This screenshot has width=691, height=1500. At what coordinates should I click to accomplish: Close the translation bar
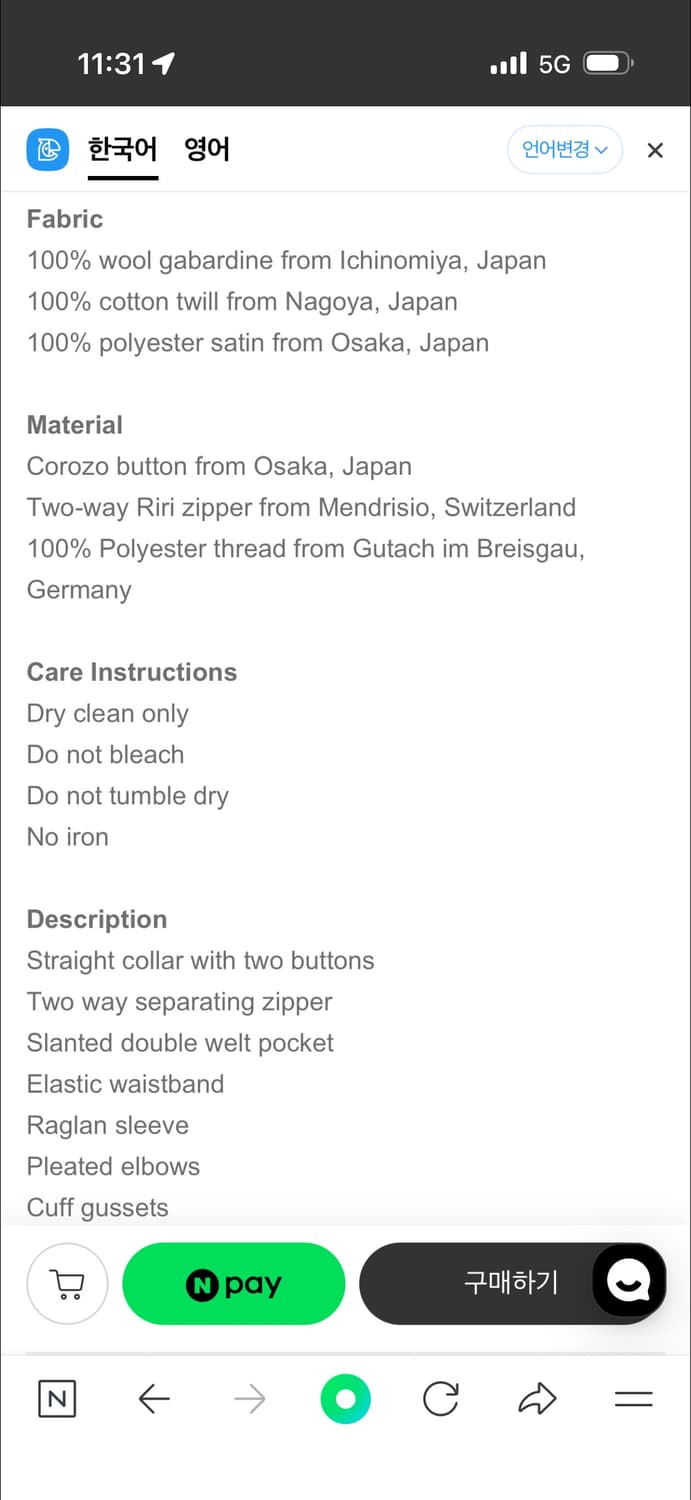pos(655,151)
